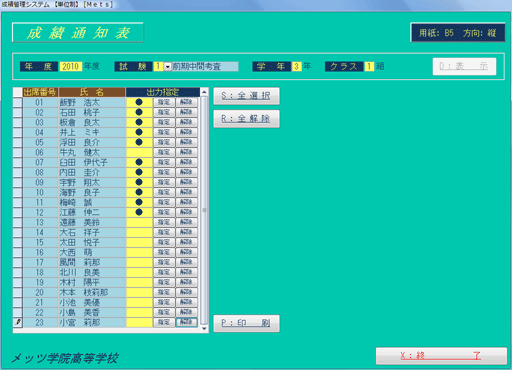Click the X: 終了 exit button

[441, 356]
